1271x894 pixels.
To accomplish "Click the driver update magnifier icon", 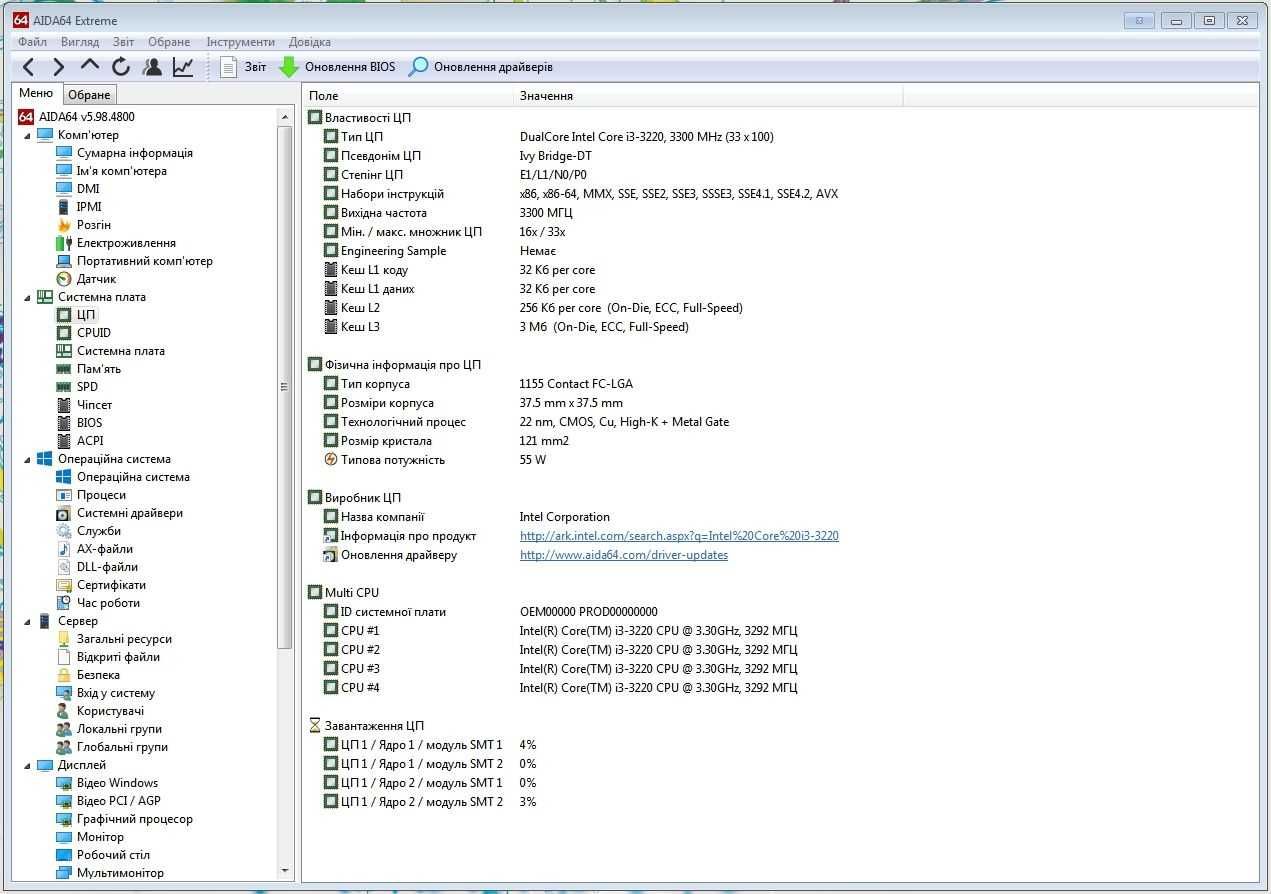I will coord(418,67).
